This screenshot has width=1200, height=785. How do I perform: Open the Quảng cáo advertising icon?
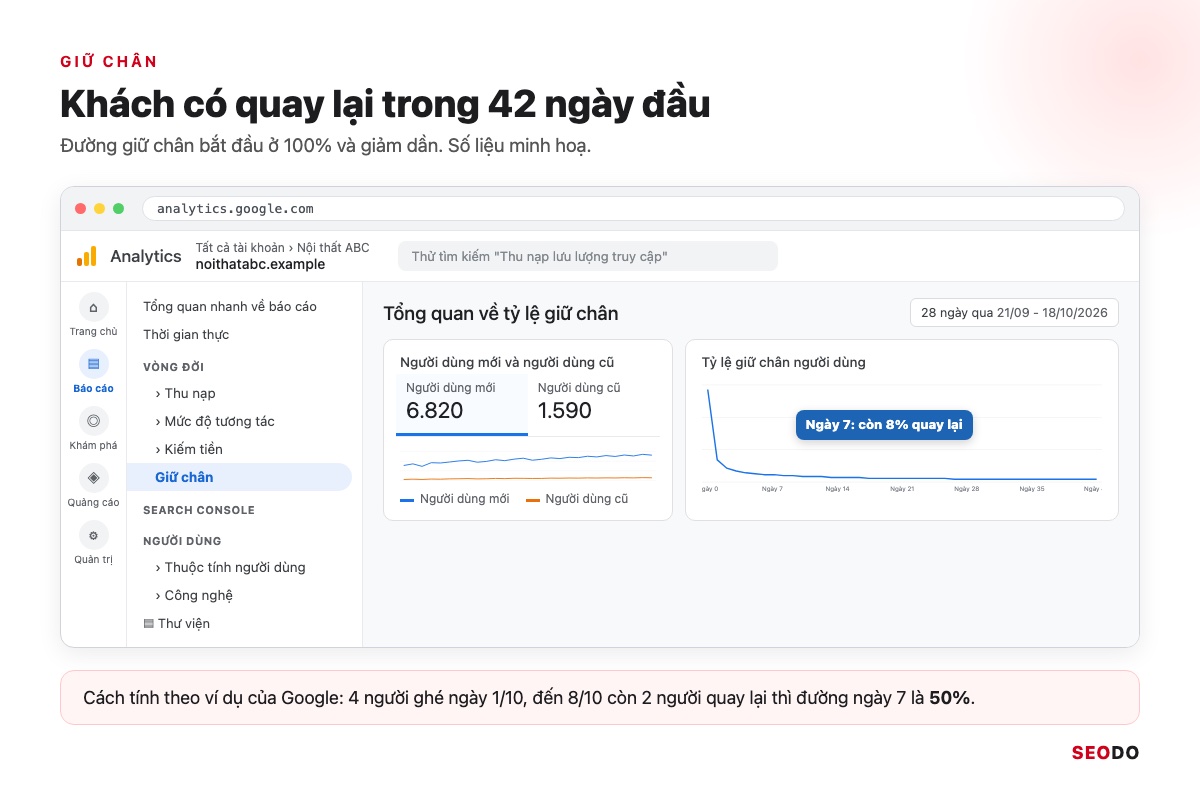pos(94,478)
